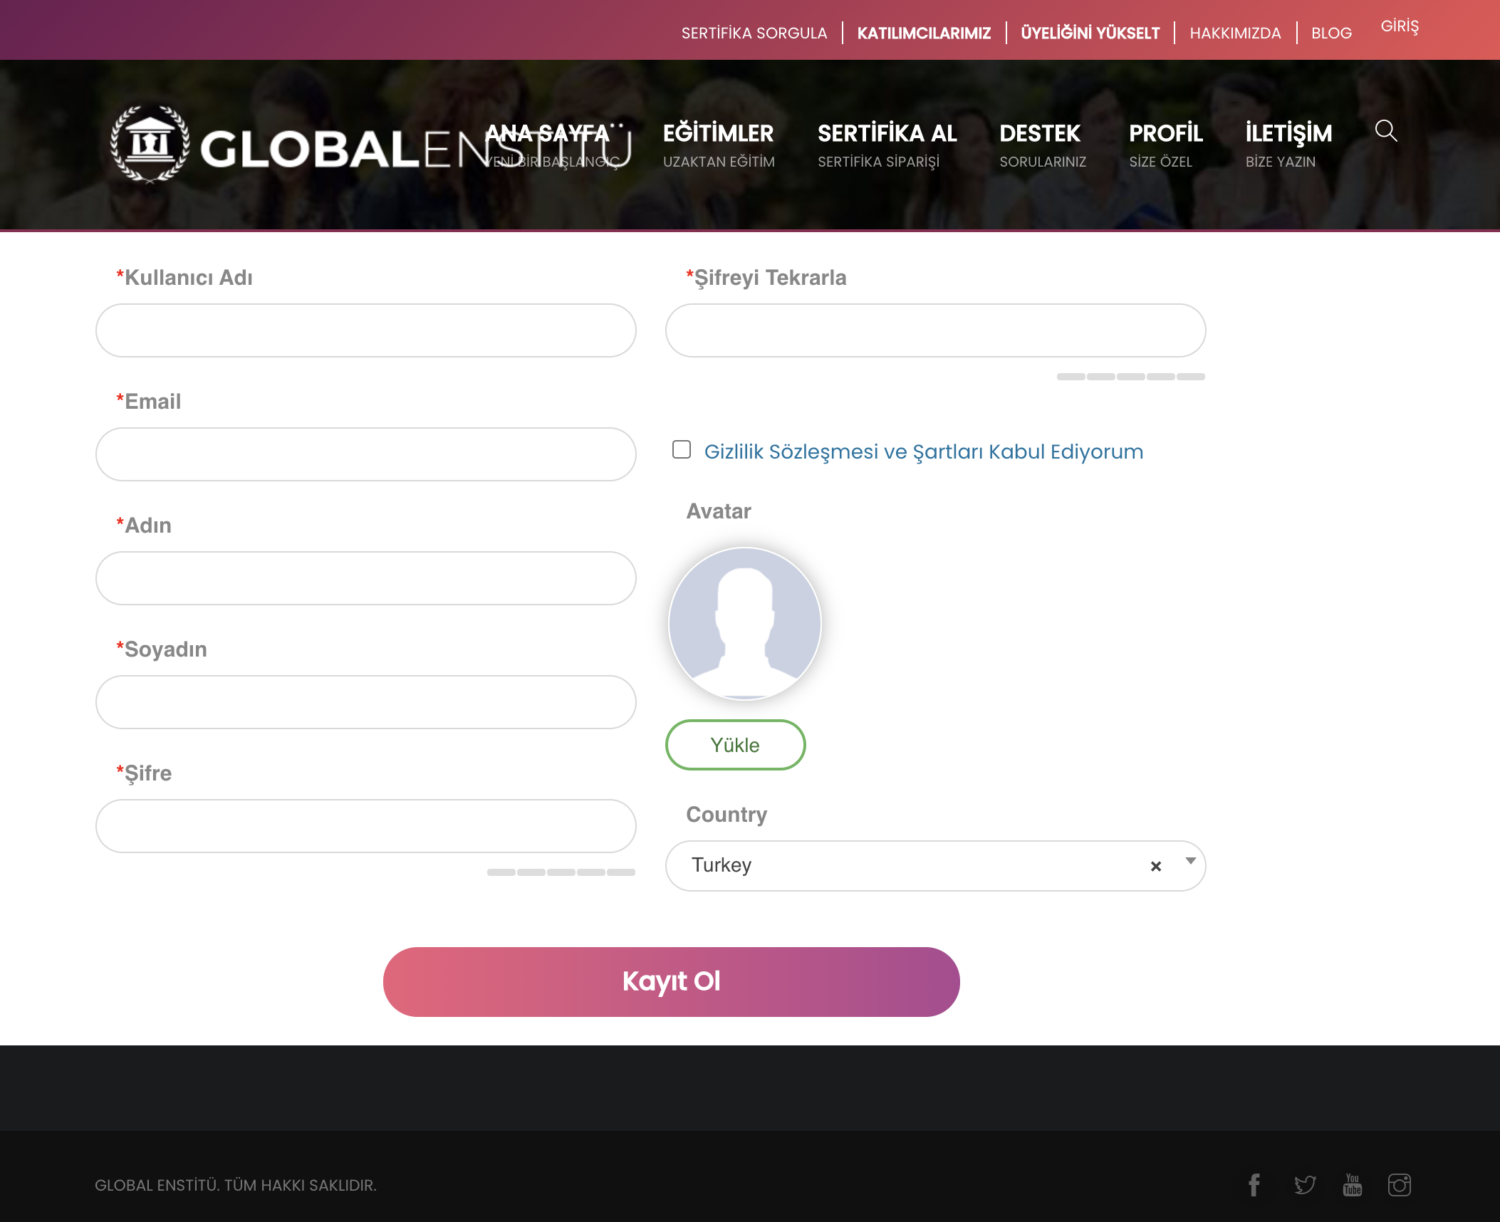
Task: Click the Yükle upload button
Action: point(735,745)
